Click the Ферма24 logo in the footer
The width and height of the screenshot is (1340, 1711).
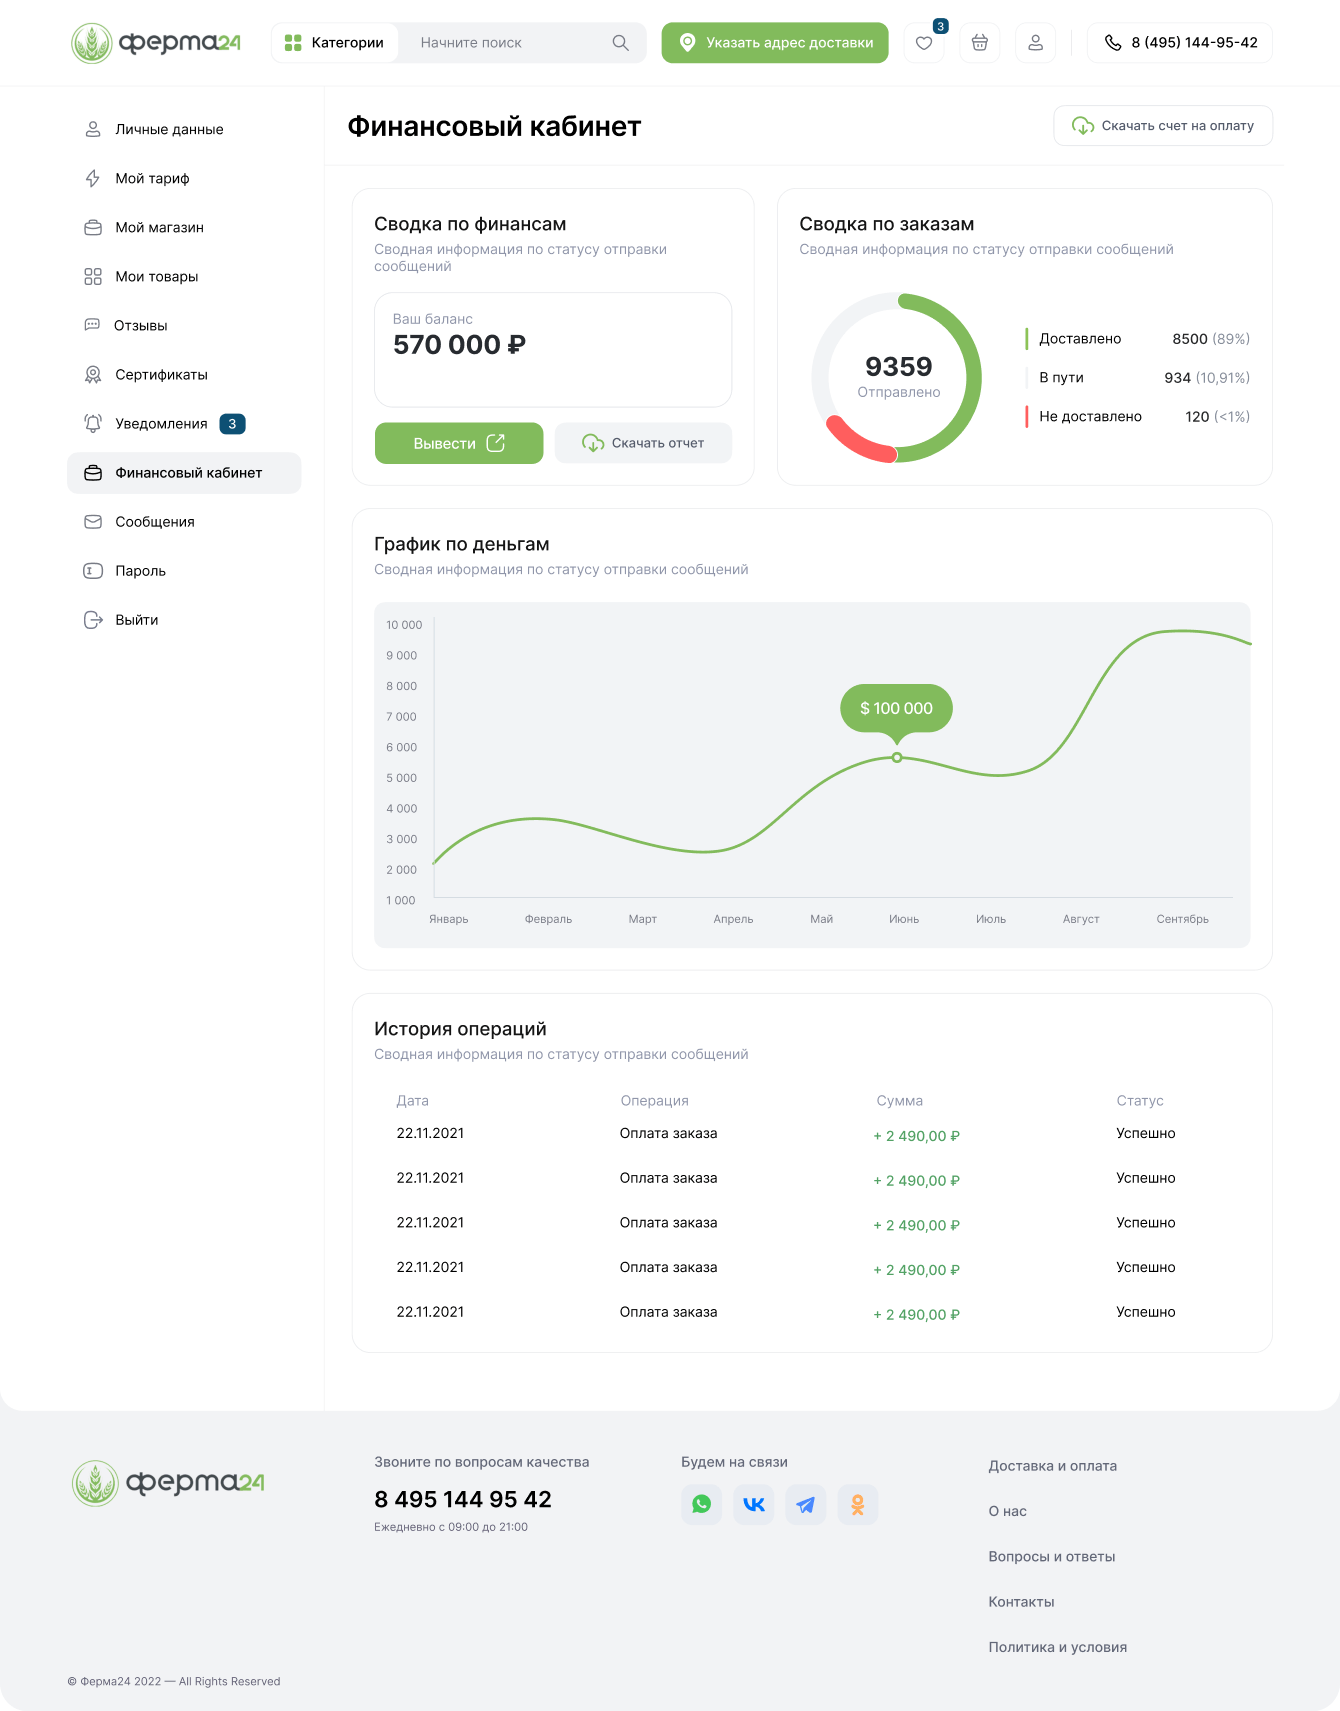click(x=168, y=1483)
